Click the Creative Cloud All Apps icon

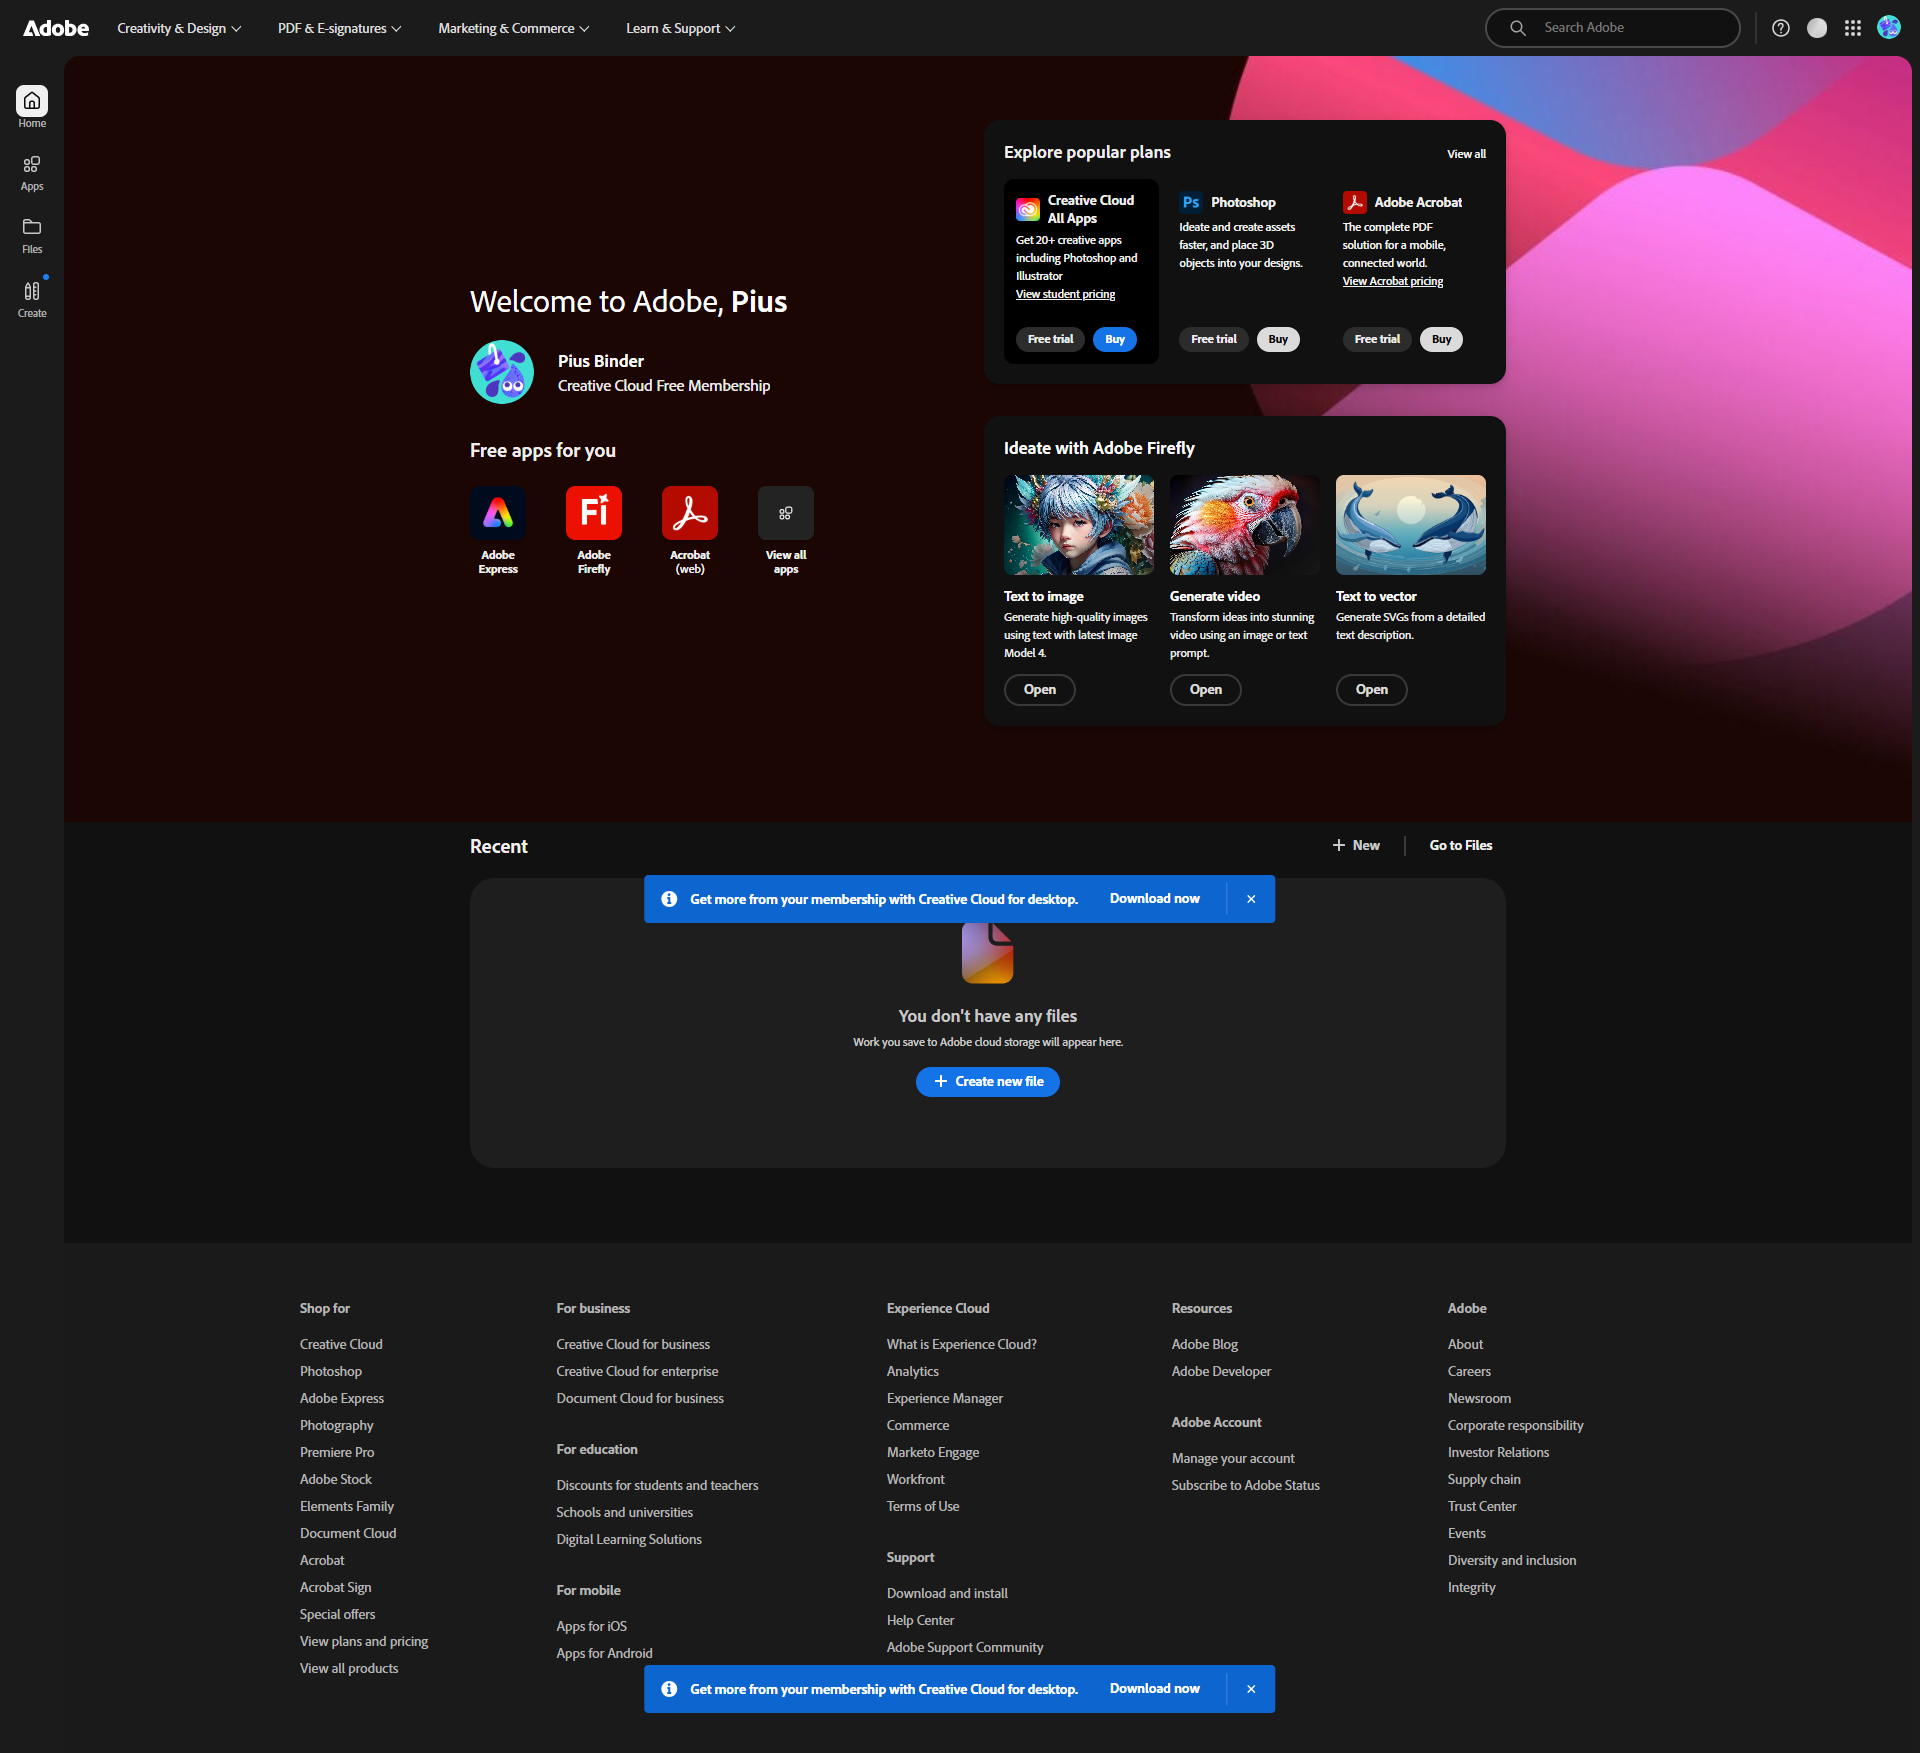click(1028, 209)
